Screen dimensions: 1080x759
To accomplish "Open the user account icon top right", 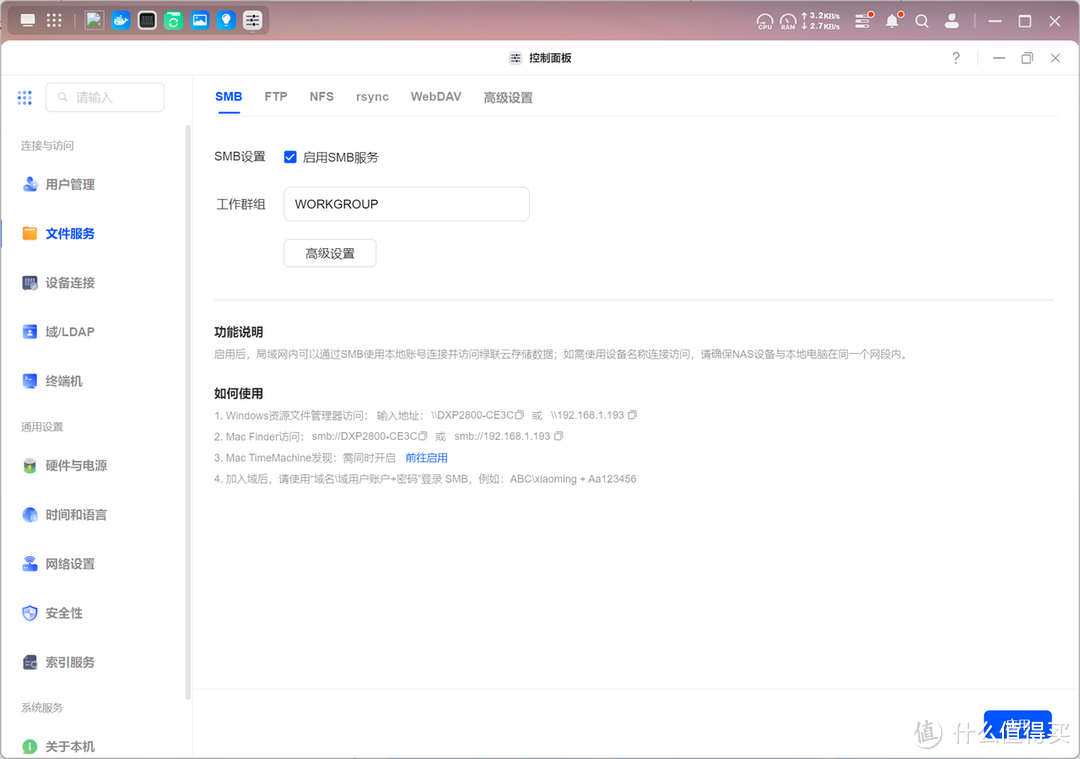I will point(952,20).
